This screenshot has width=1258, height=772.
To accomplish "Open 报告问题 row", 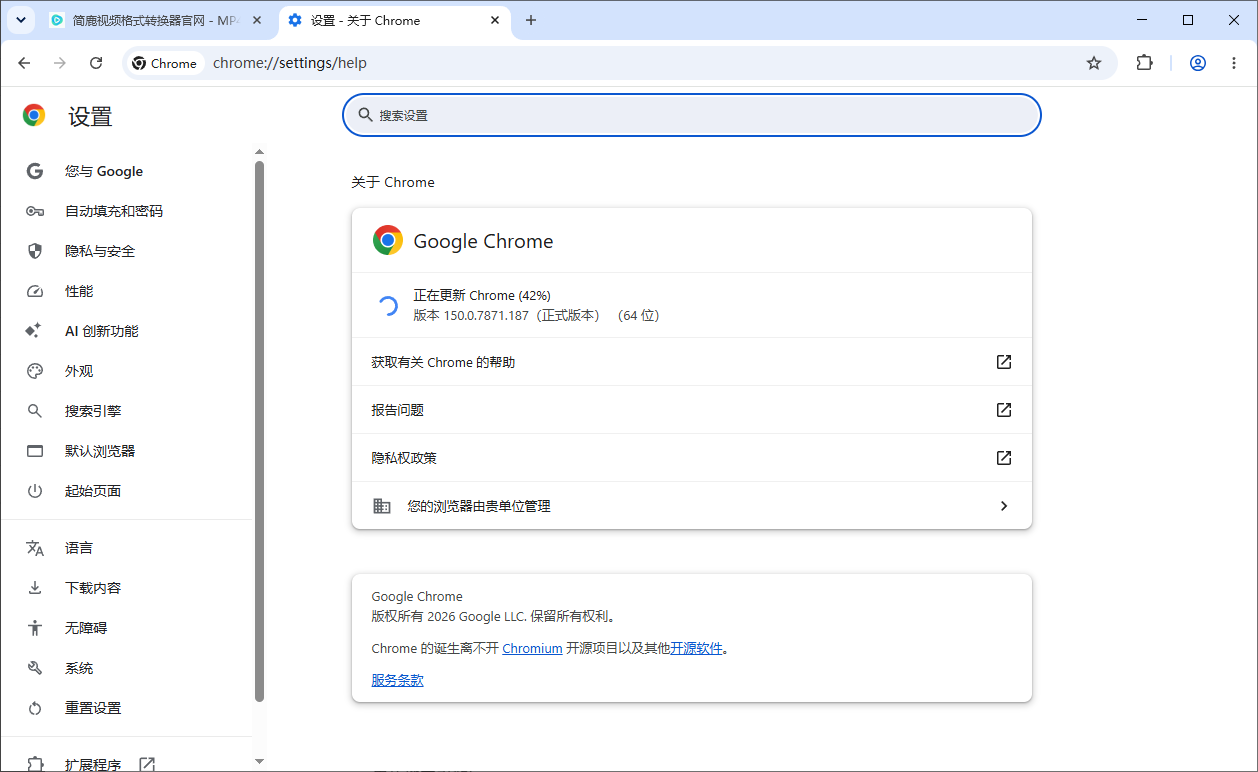I will pyautogui.click(x=692, y=410).
